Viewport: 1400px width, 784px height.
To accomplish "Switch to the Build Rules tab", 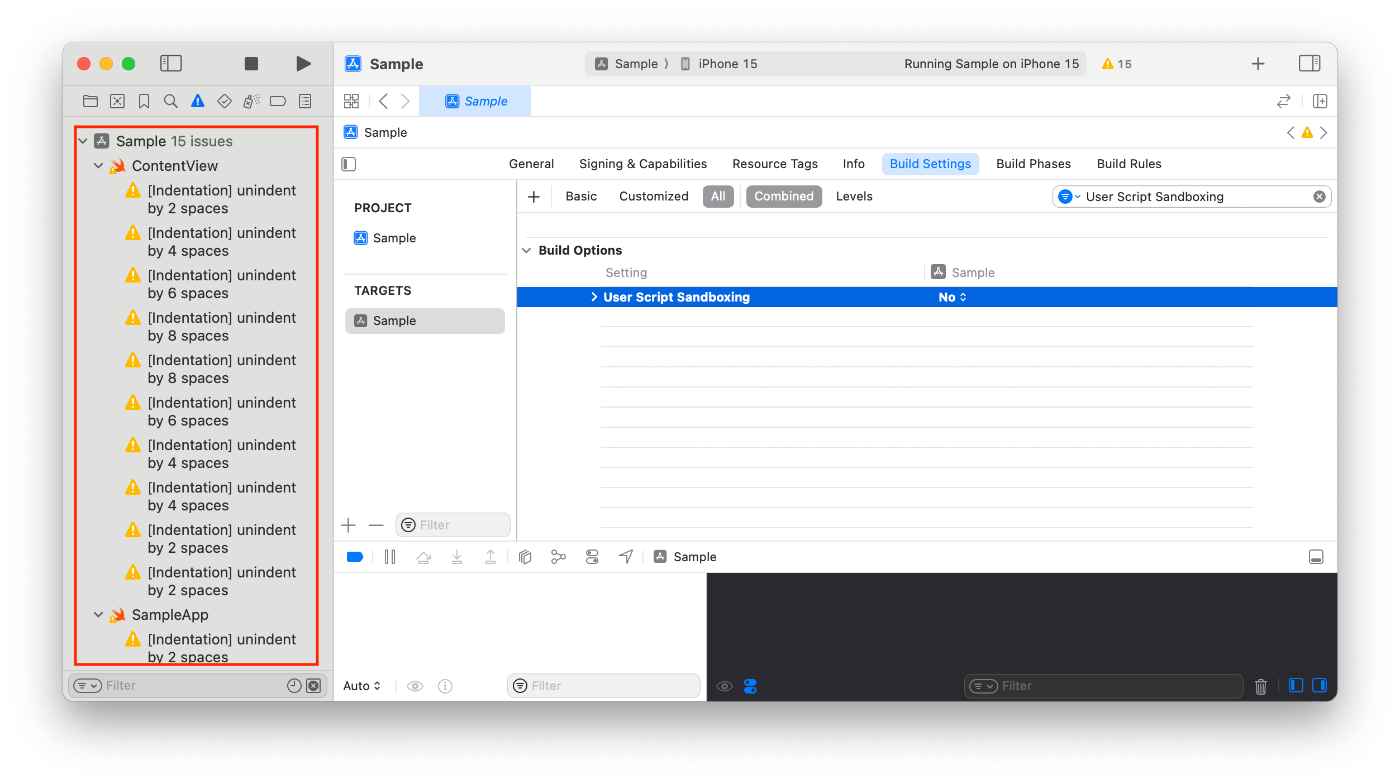I will click(1129, 164).
